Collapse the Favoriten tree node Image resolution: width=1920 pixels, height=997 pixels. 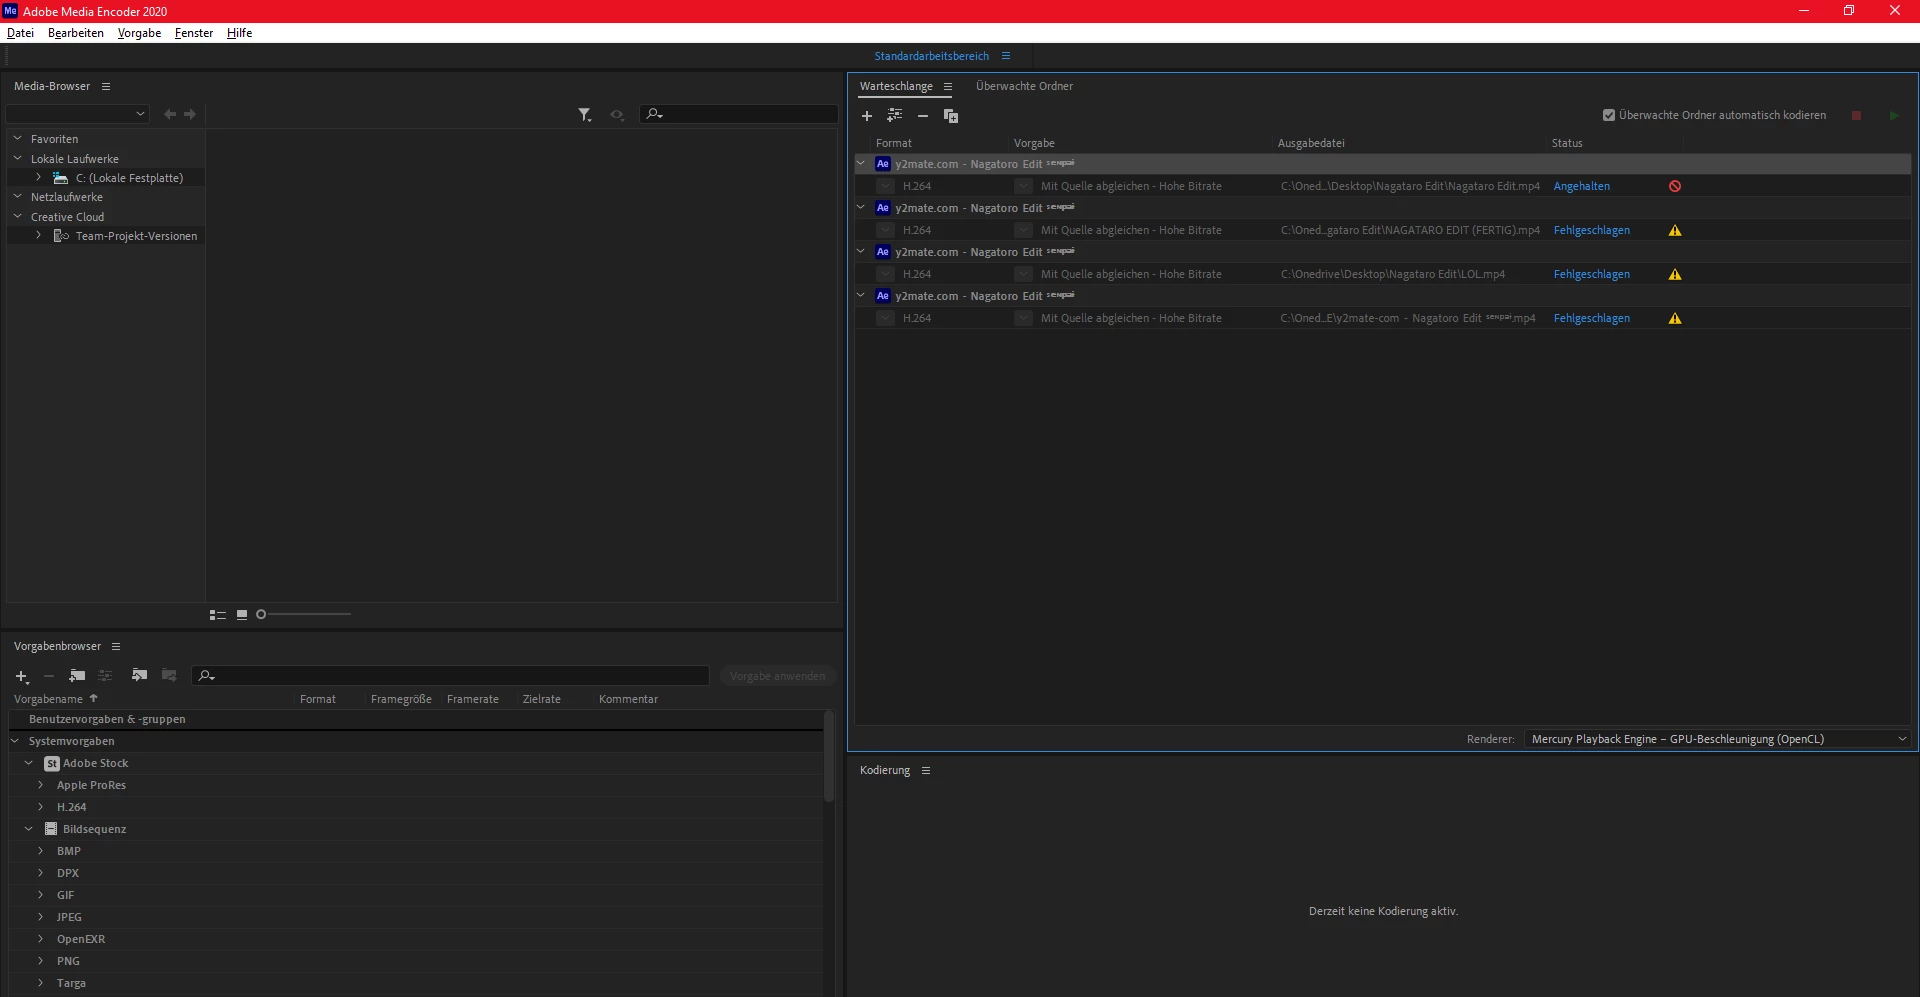pos(17,139)
